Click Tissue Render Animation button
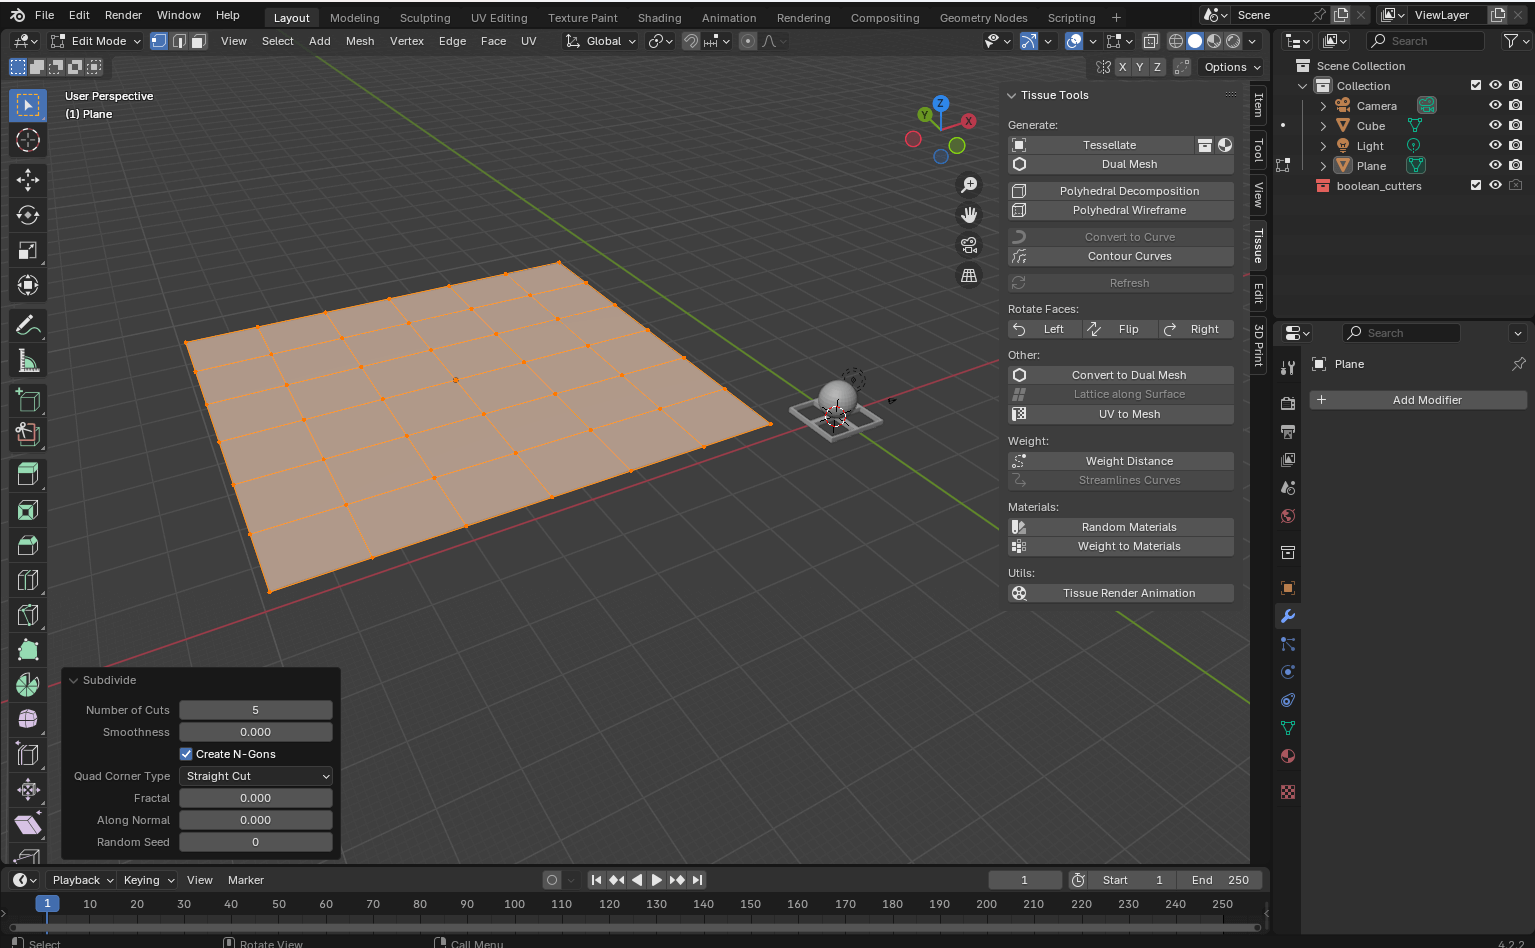 1121,593
